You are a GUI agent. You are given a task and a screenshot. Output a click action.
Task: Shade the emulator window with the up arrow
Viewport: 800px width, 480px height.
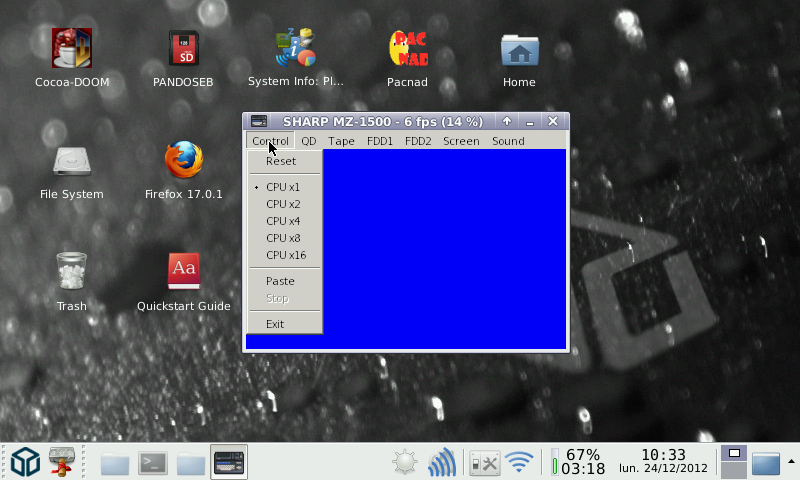pyautogui.click(x=507, y=121)
